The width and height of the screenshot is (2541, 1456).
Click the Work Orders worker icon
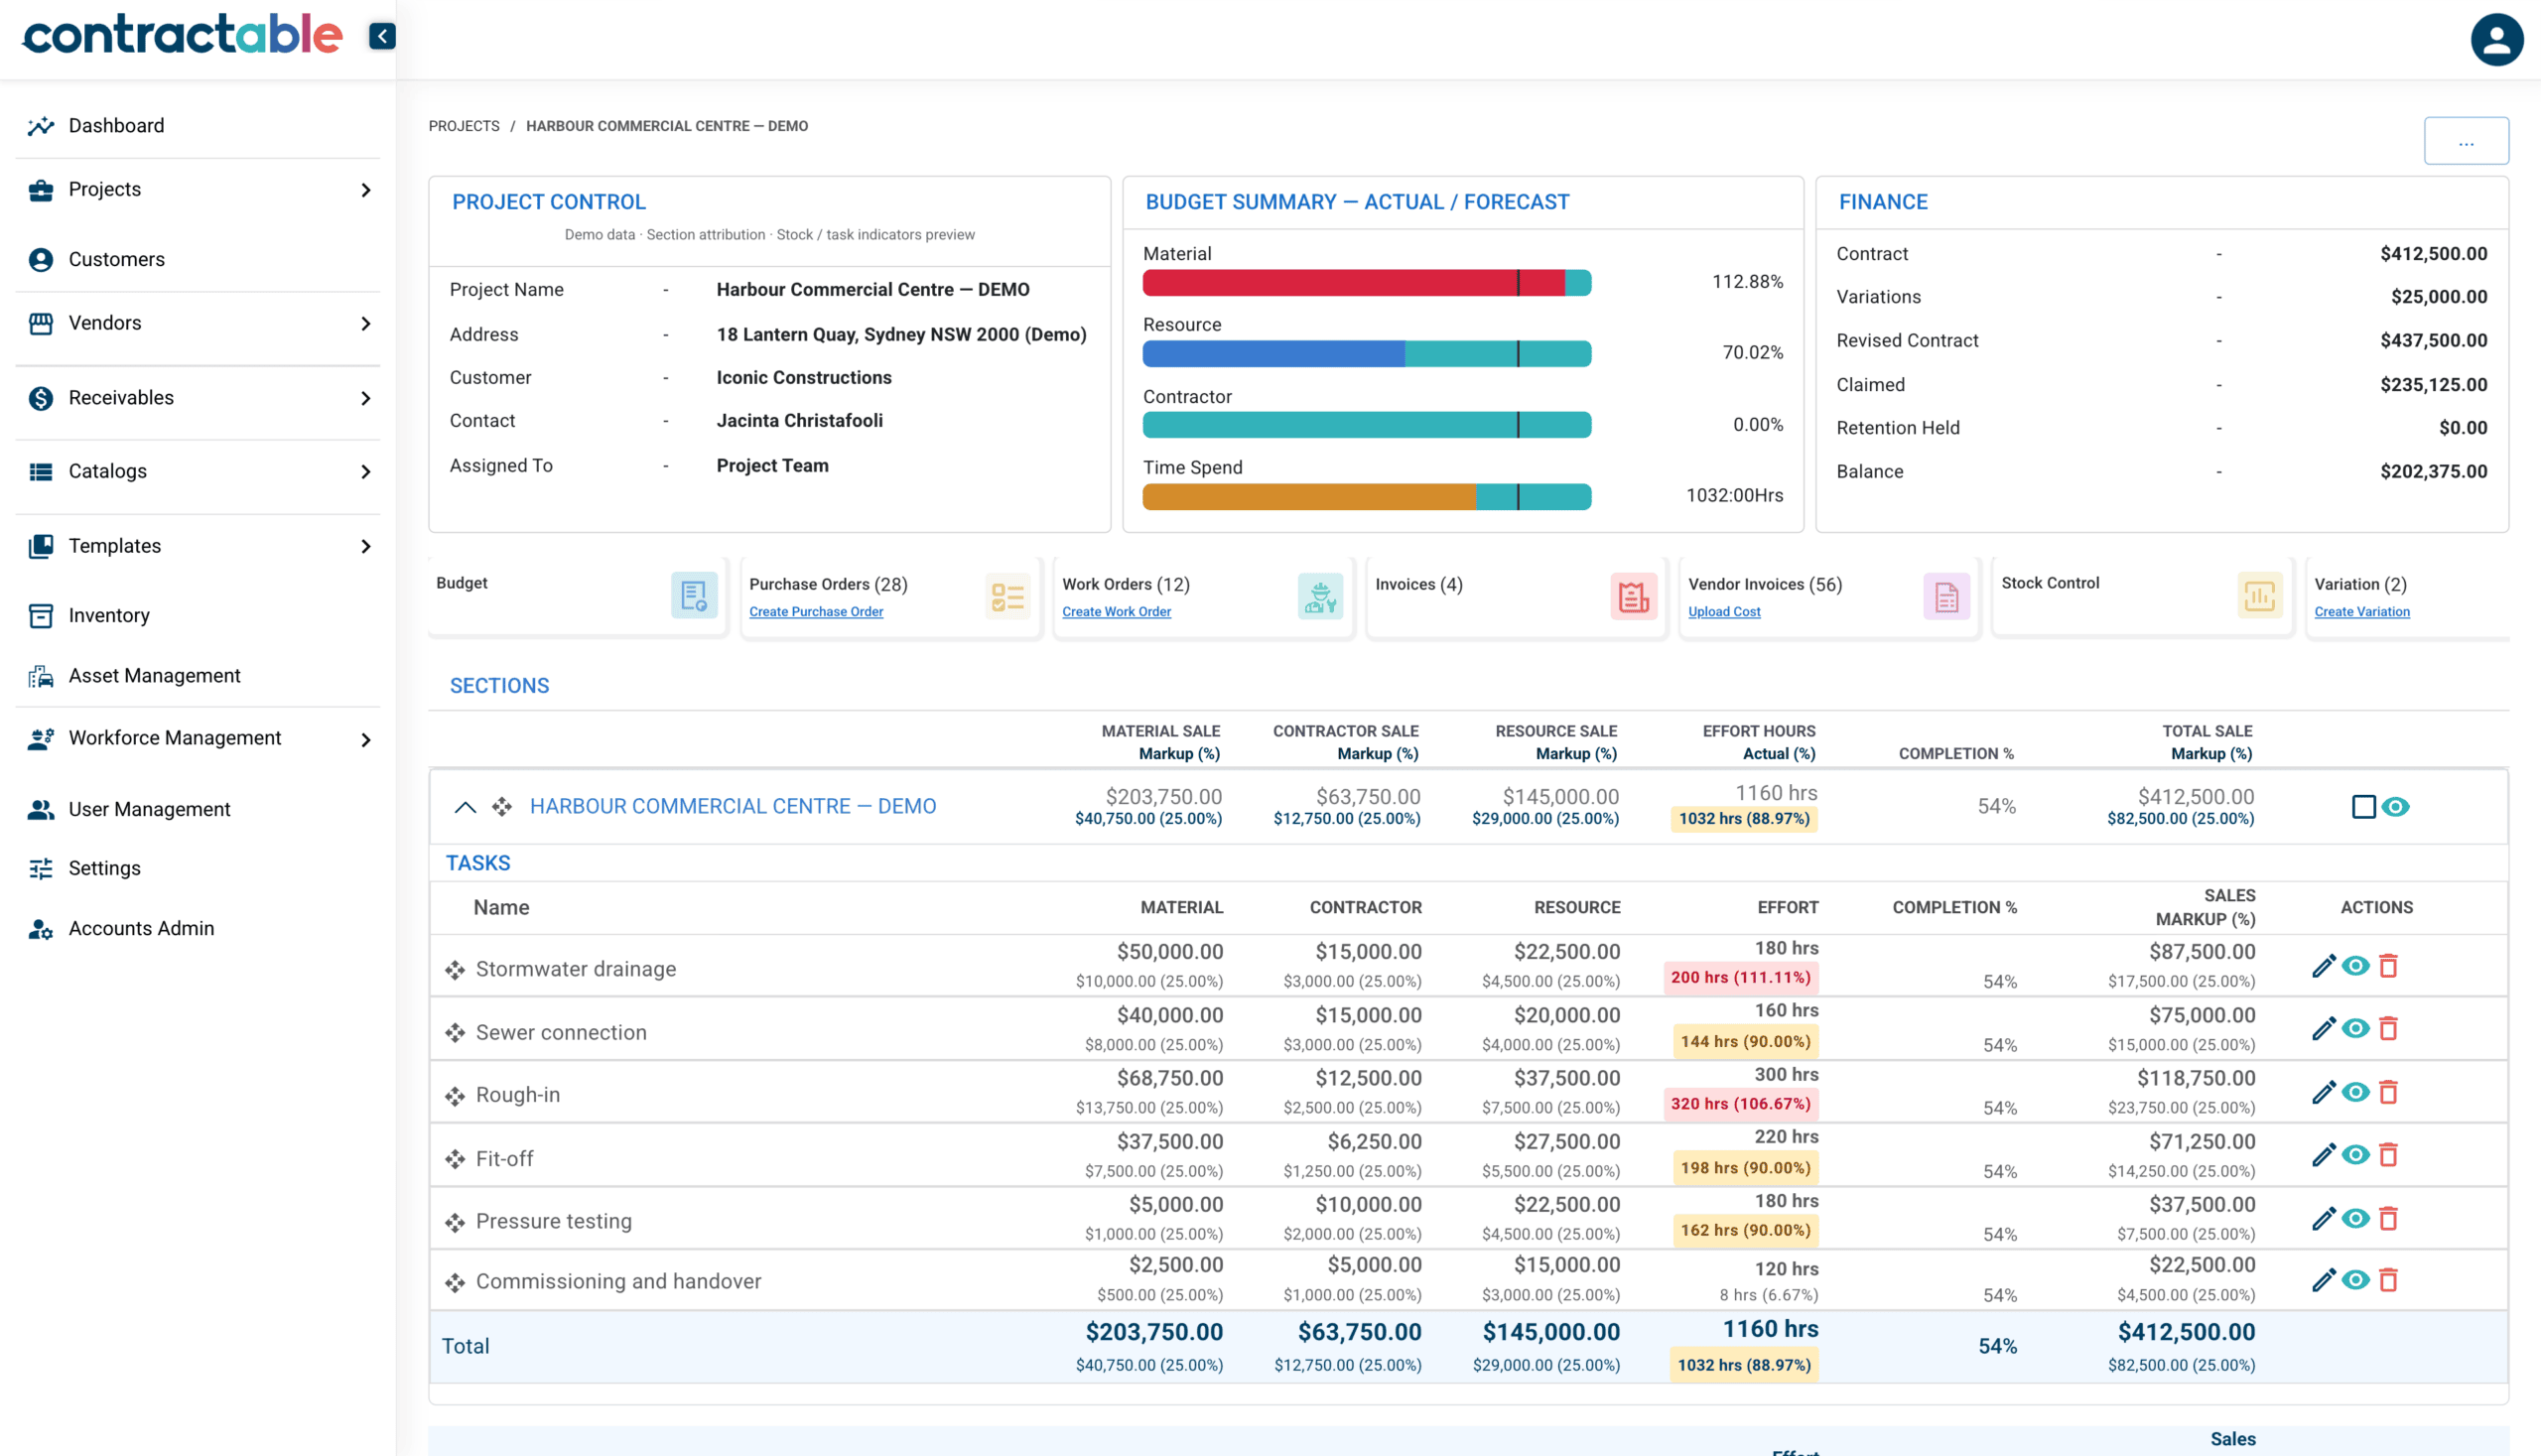pyautogui.click(x=1320, y=597)
